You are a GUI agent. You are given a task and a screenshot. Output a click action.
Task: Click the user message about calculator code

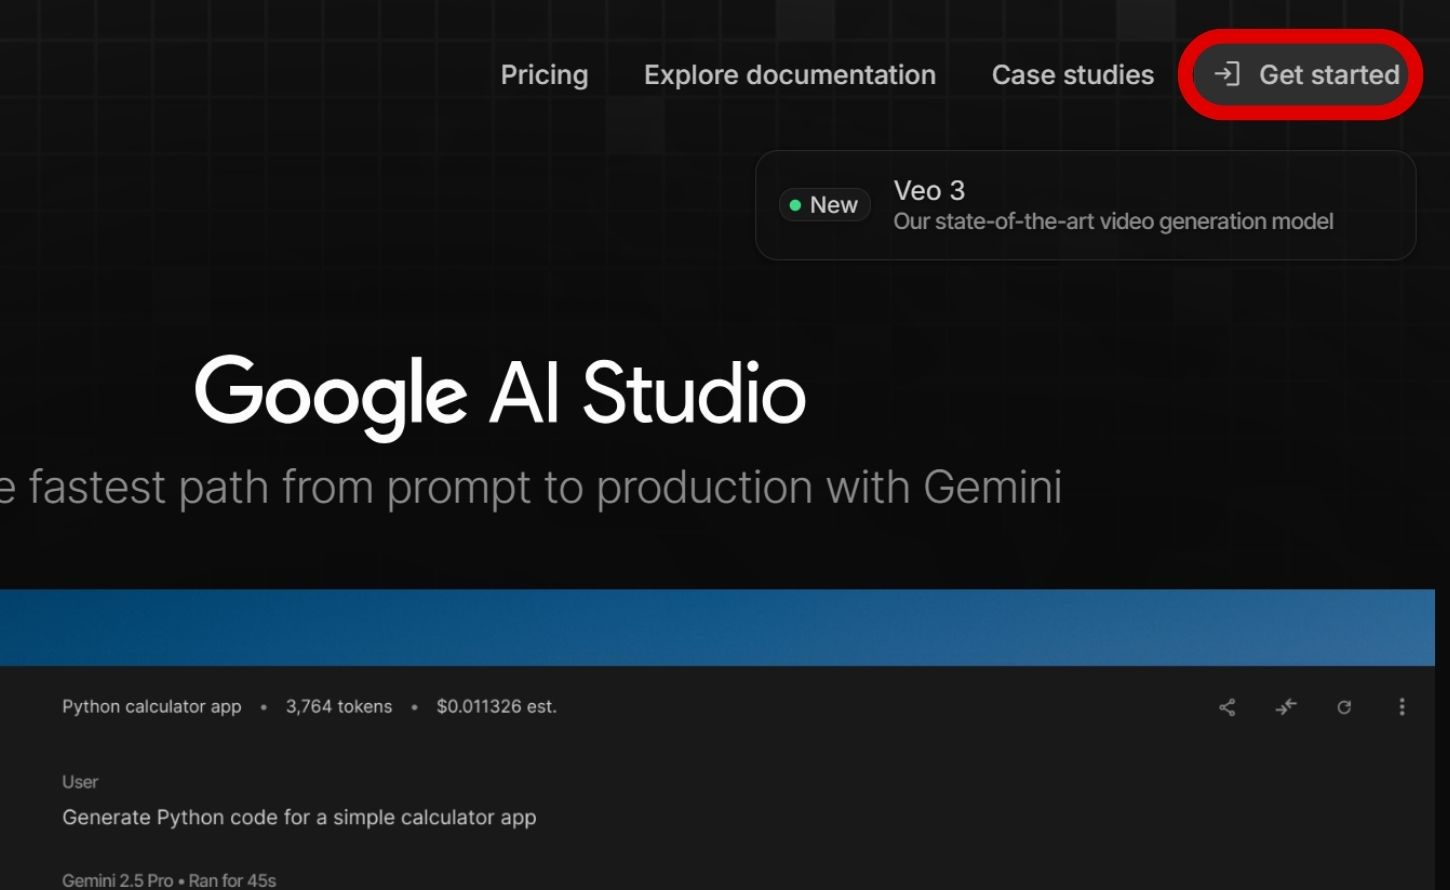tap(299, 817)
